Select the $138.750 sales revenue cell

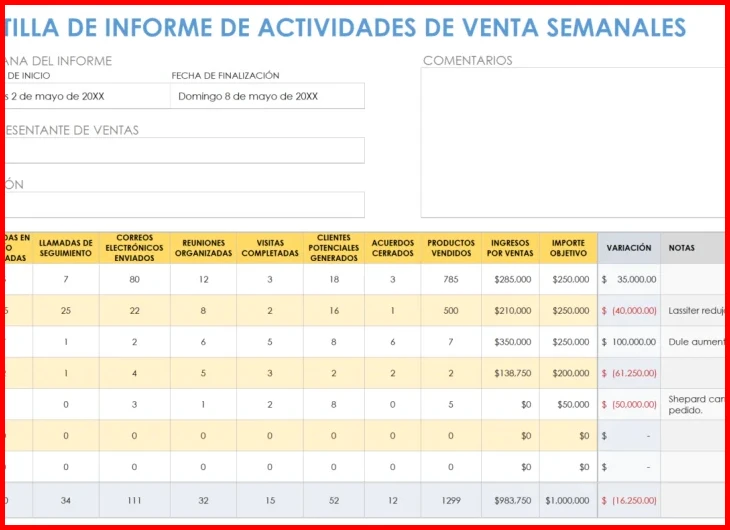coord(510,373)
